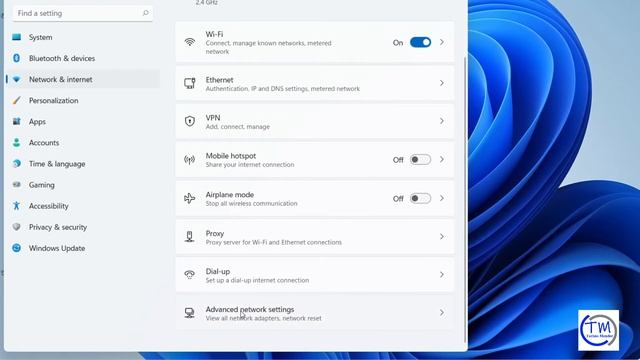640x360 pixels.
Task: Click the Accounts person icon
Action: pos(16,142)
